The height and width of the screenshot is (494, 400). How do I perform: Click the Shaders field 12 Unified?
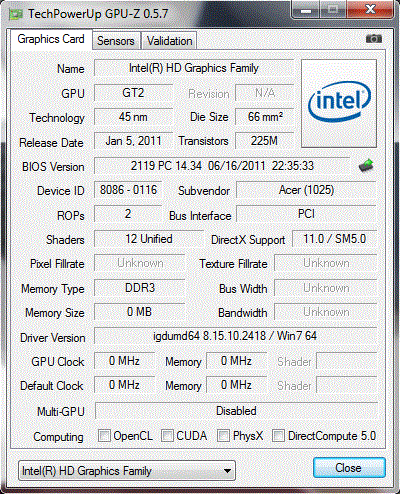[149, 239]
